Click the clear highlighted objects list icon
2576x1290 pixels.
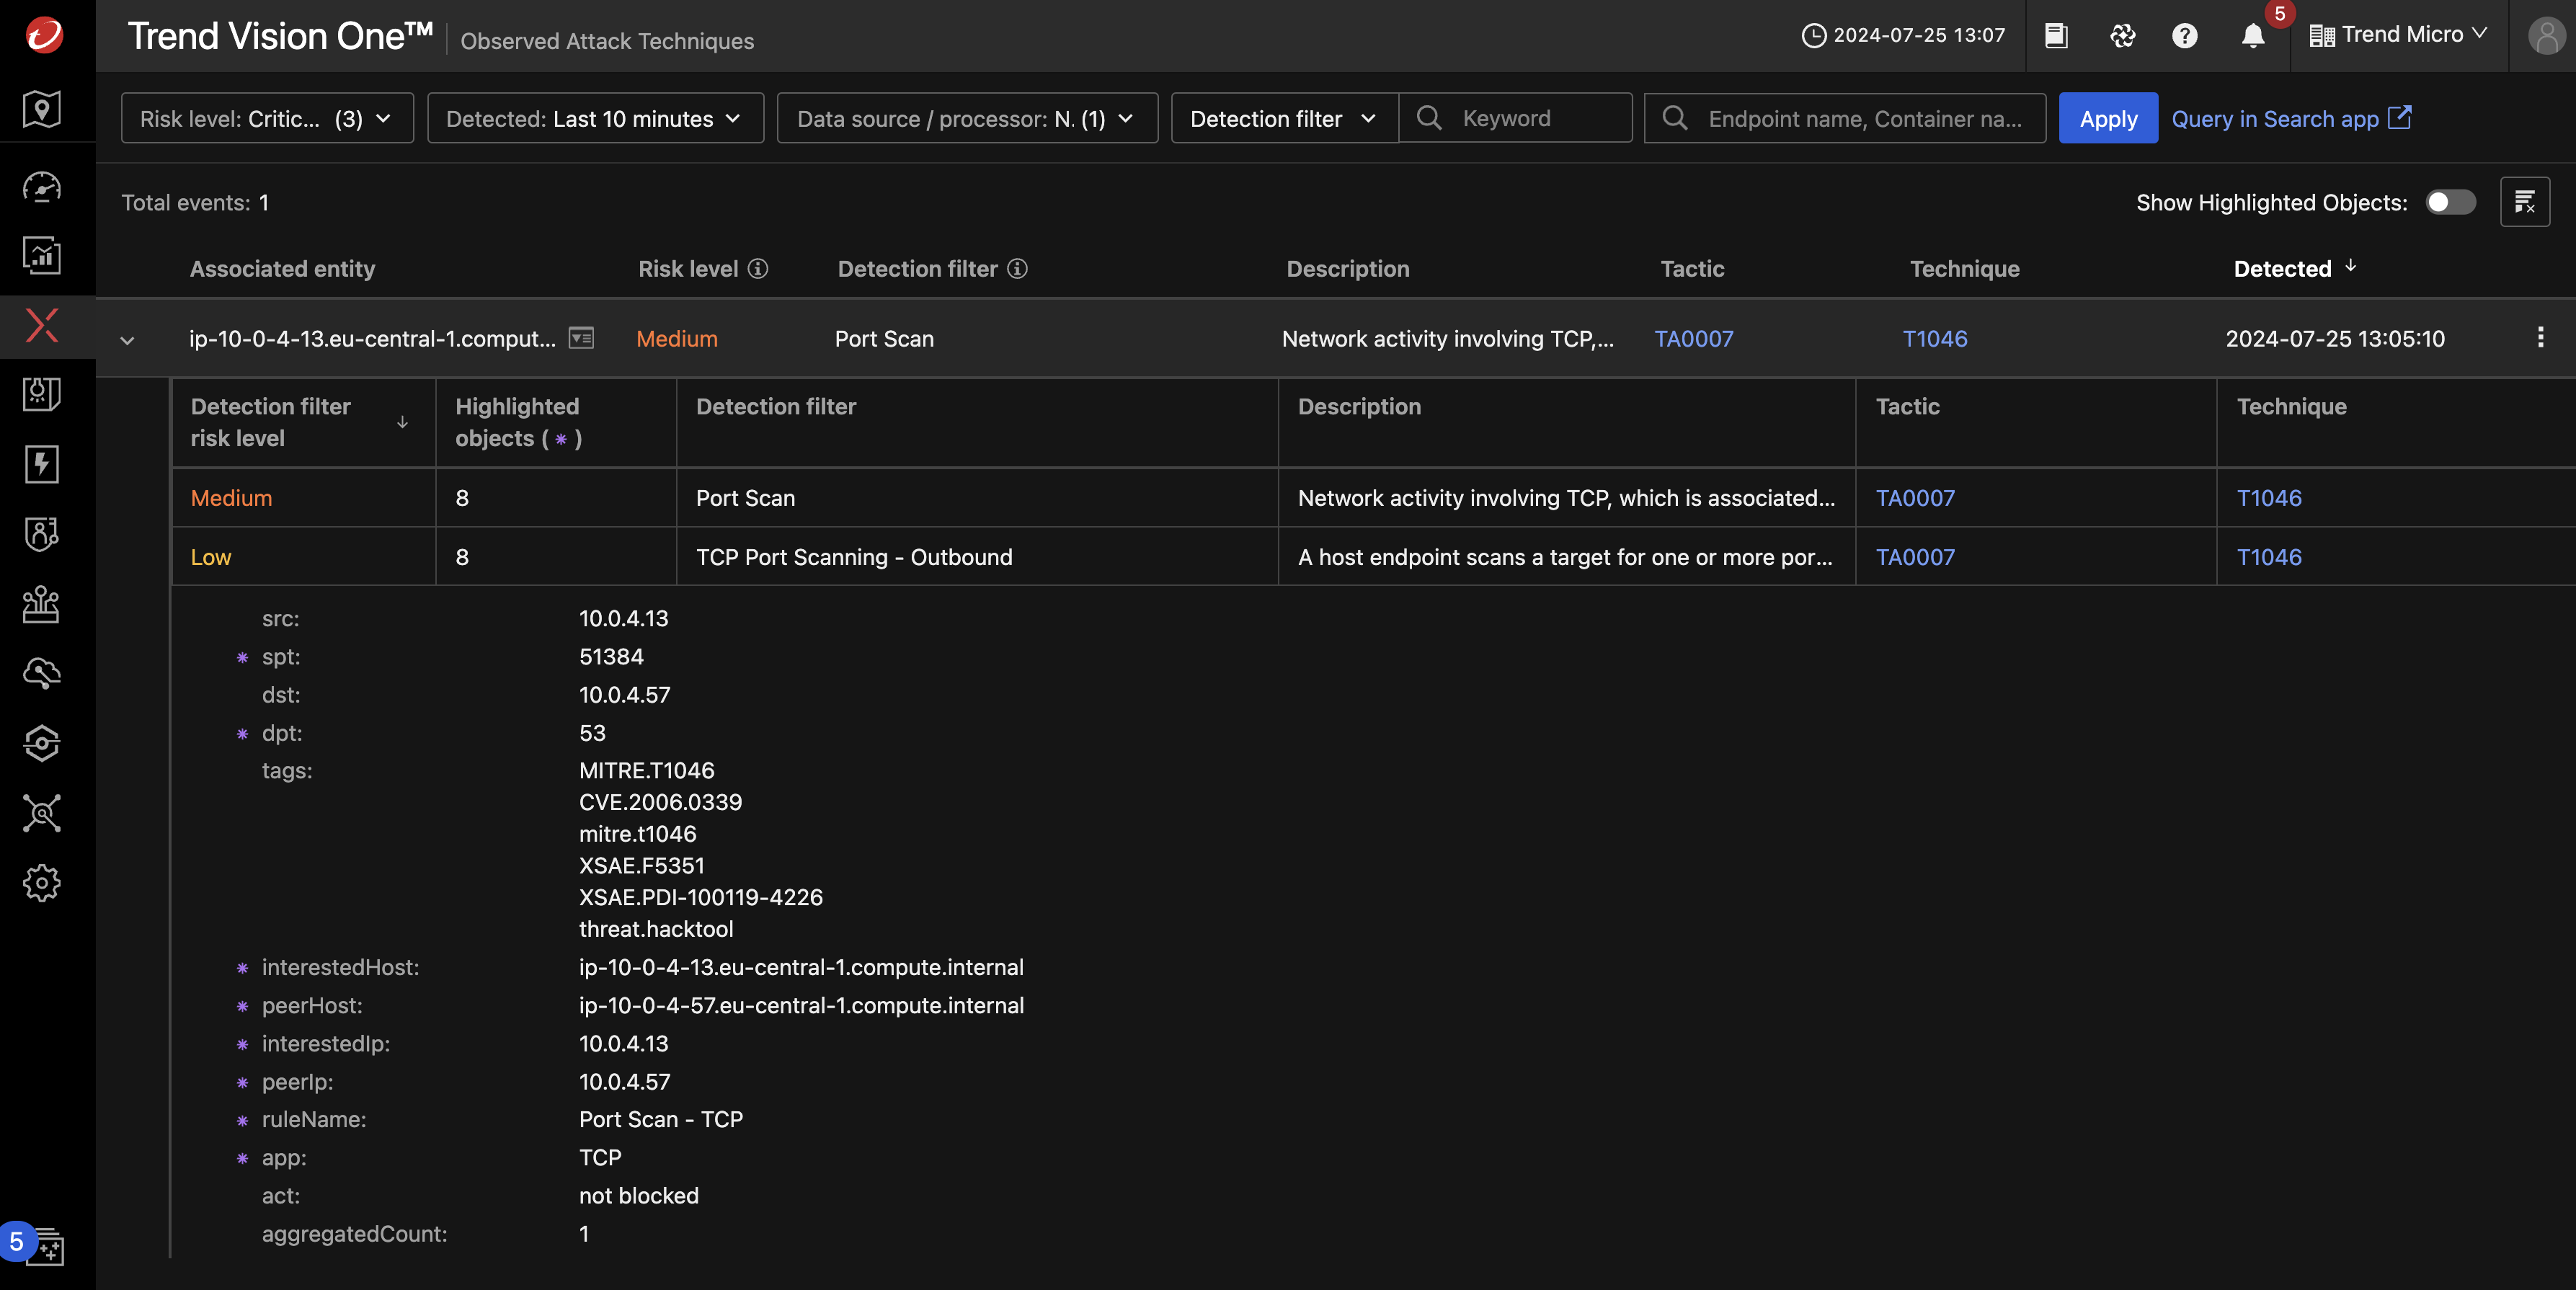tap(2524, 202)
